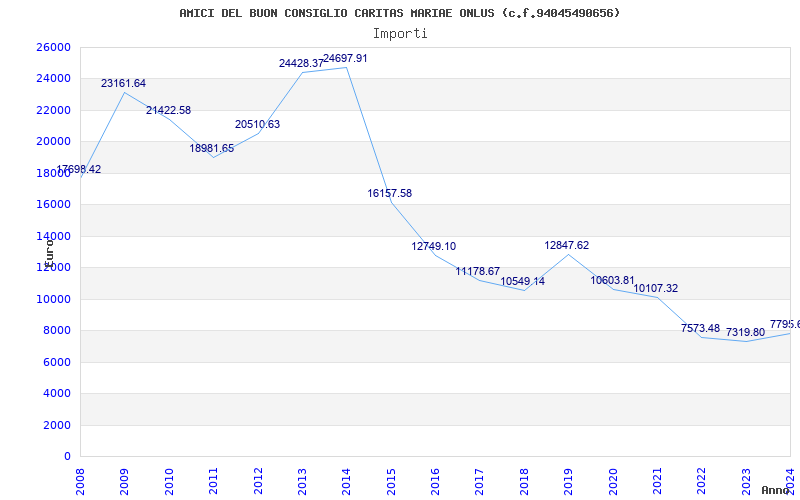Click x-axis year 2023
This screenshot has height=500, width=800.
(x=746, y=481)
